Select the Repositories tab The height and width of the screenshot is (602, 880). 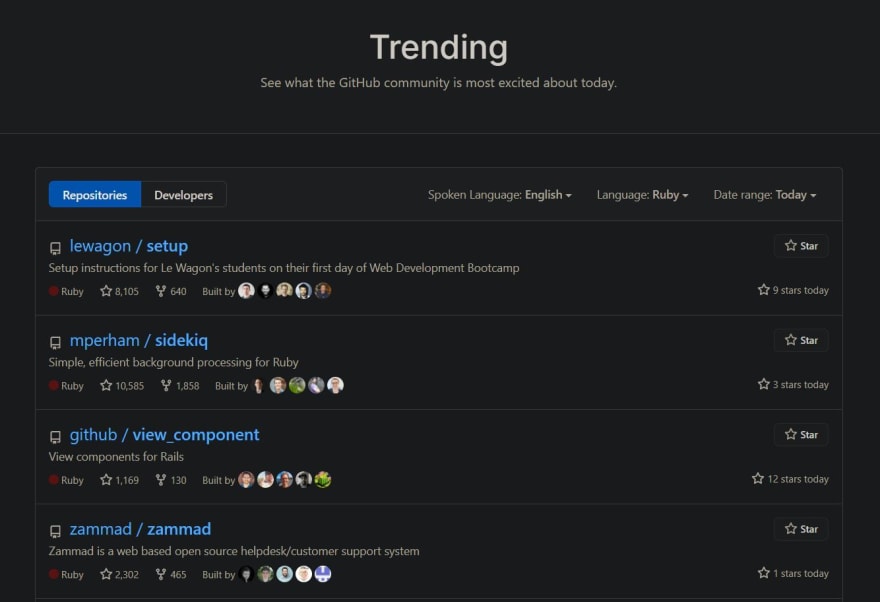[95, 195]
